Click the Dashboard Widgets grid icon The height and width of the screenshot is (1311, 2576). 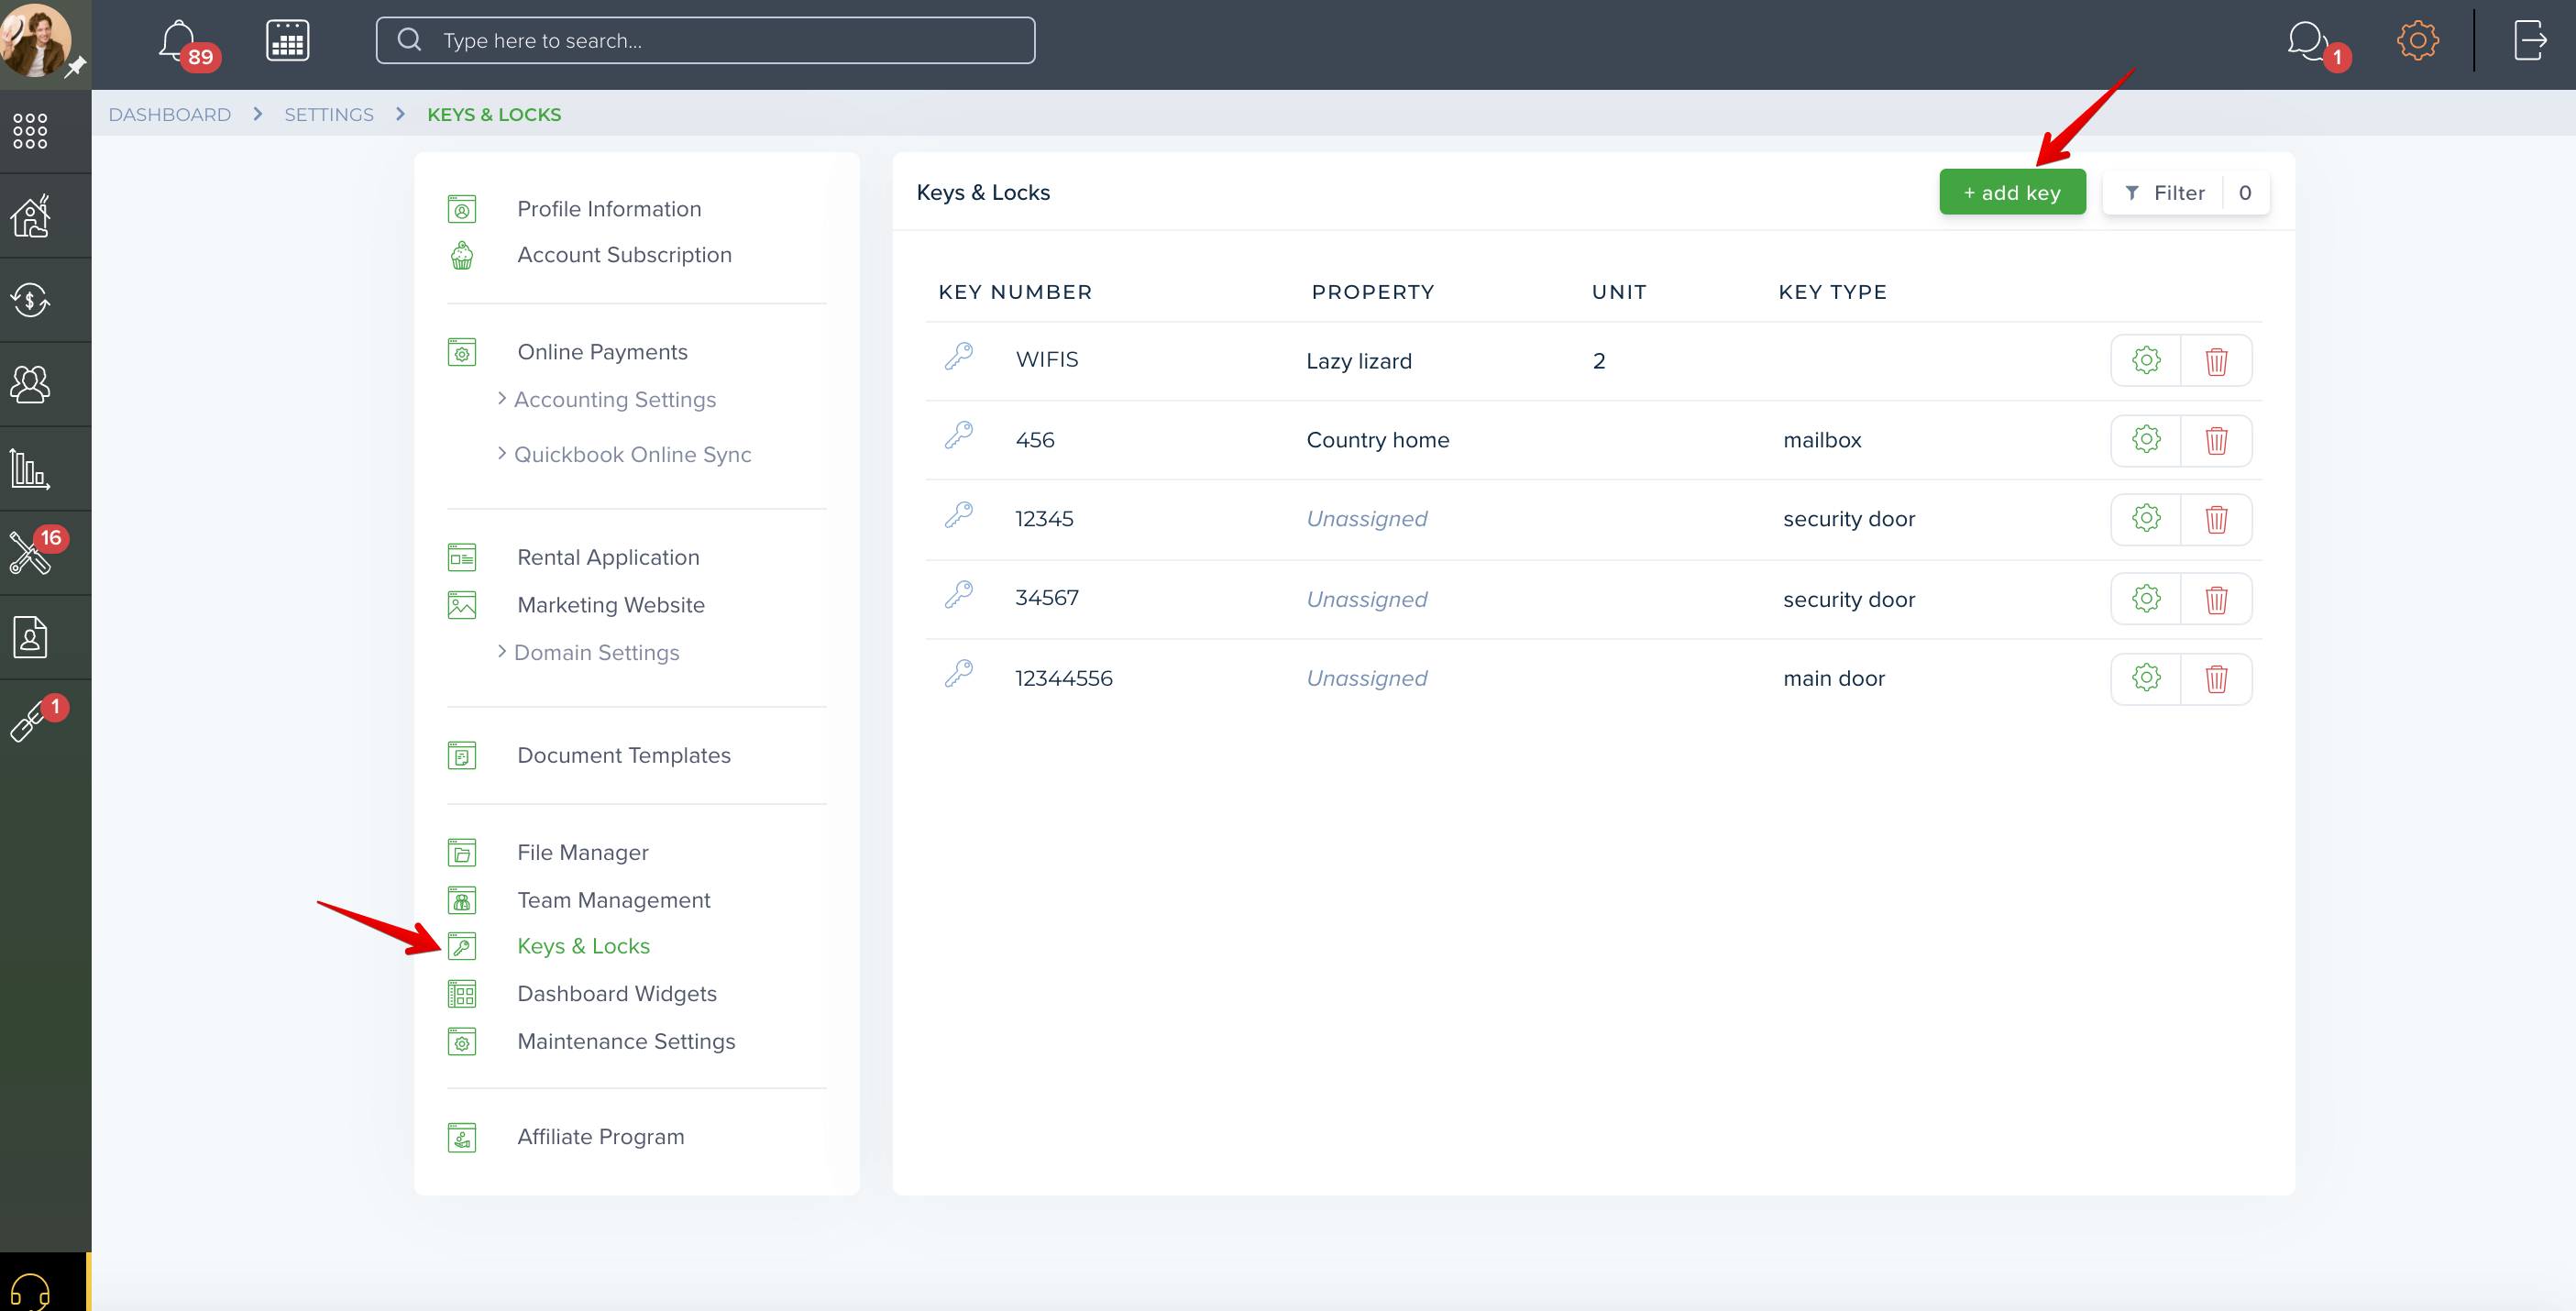pyautogui.click(x=461, y=994)
